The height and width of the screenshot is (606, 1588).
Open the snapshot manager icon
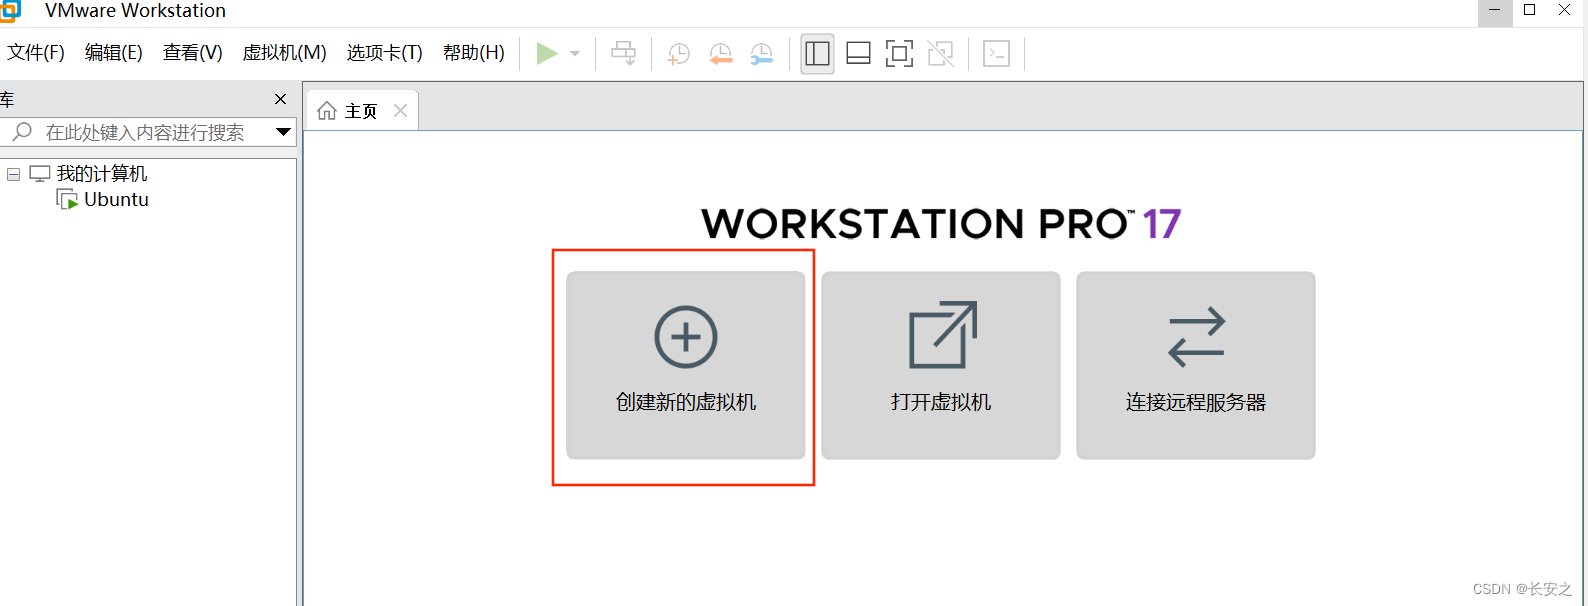pyautogui.click(x=761, y=53)
